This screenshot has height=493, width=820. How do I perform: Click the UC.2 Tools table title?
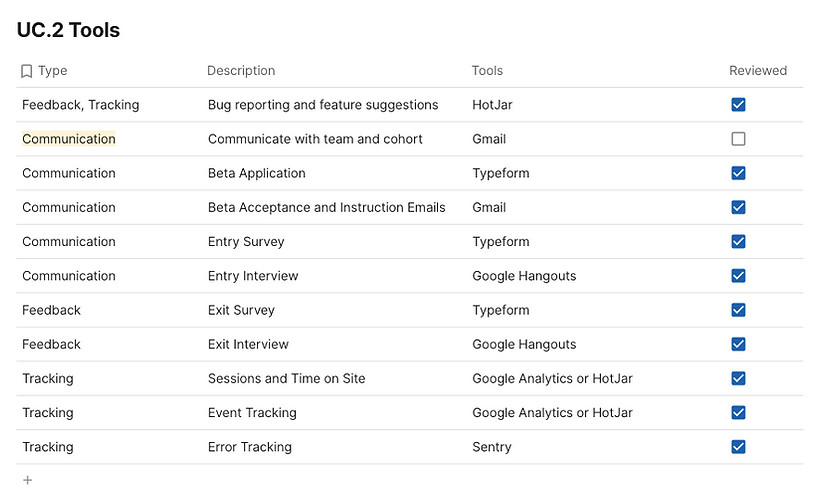[68, 31]
